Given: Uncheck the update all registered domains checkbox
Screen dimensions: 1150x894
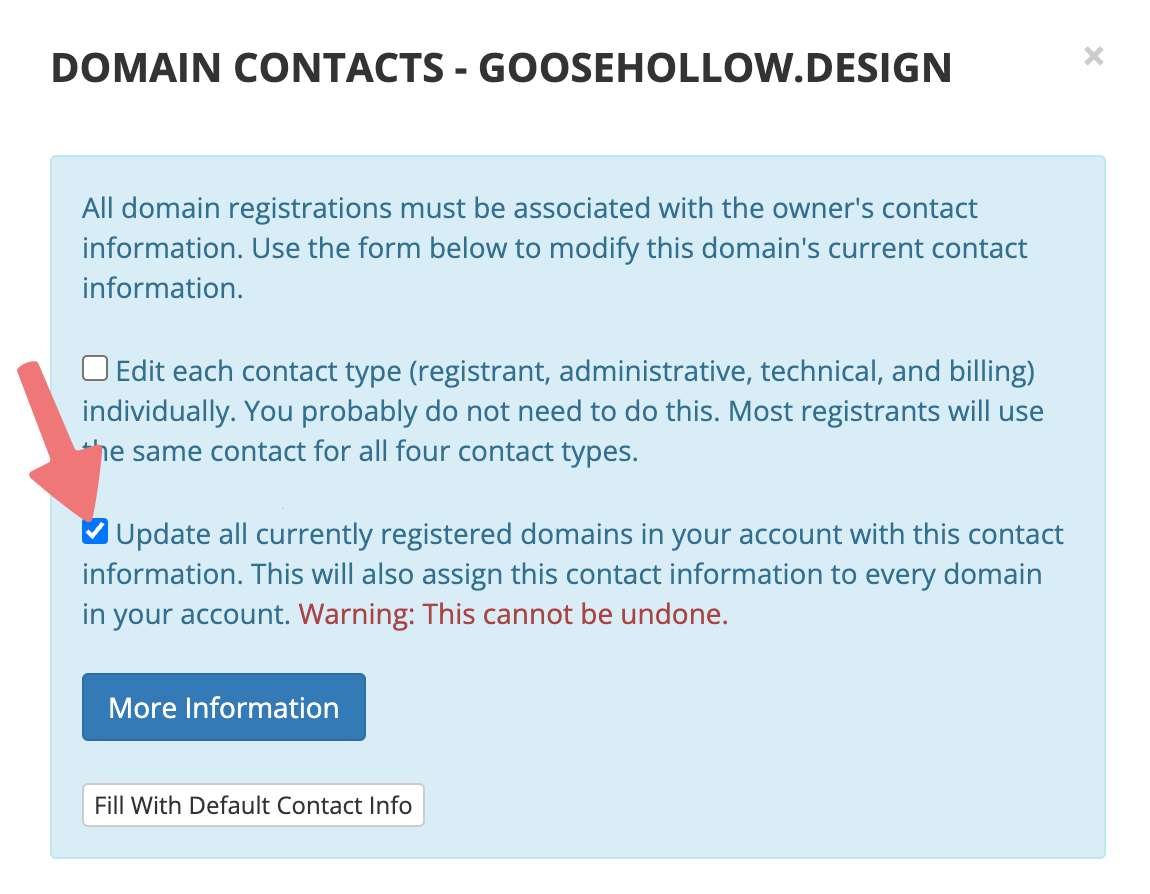Looking at the screenshot, I should tap(95, 532).
